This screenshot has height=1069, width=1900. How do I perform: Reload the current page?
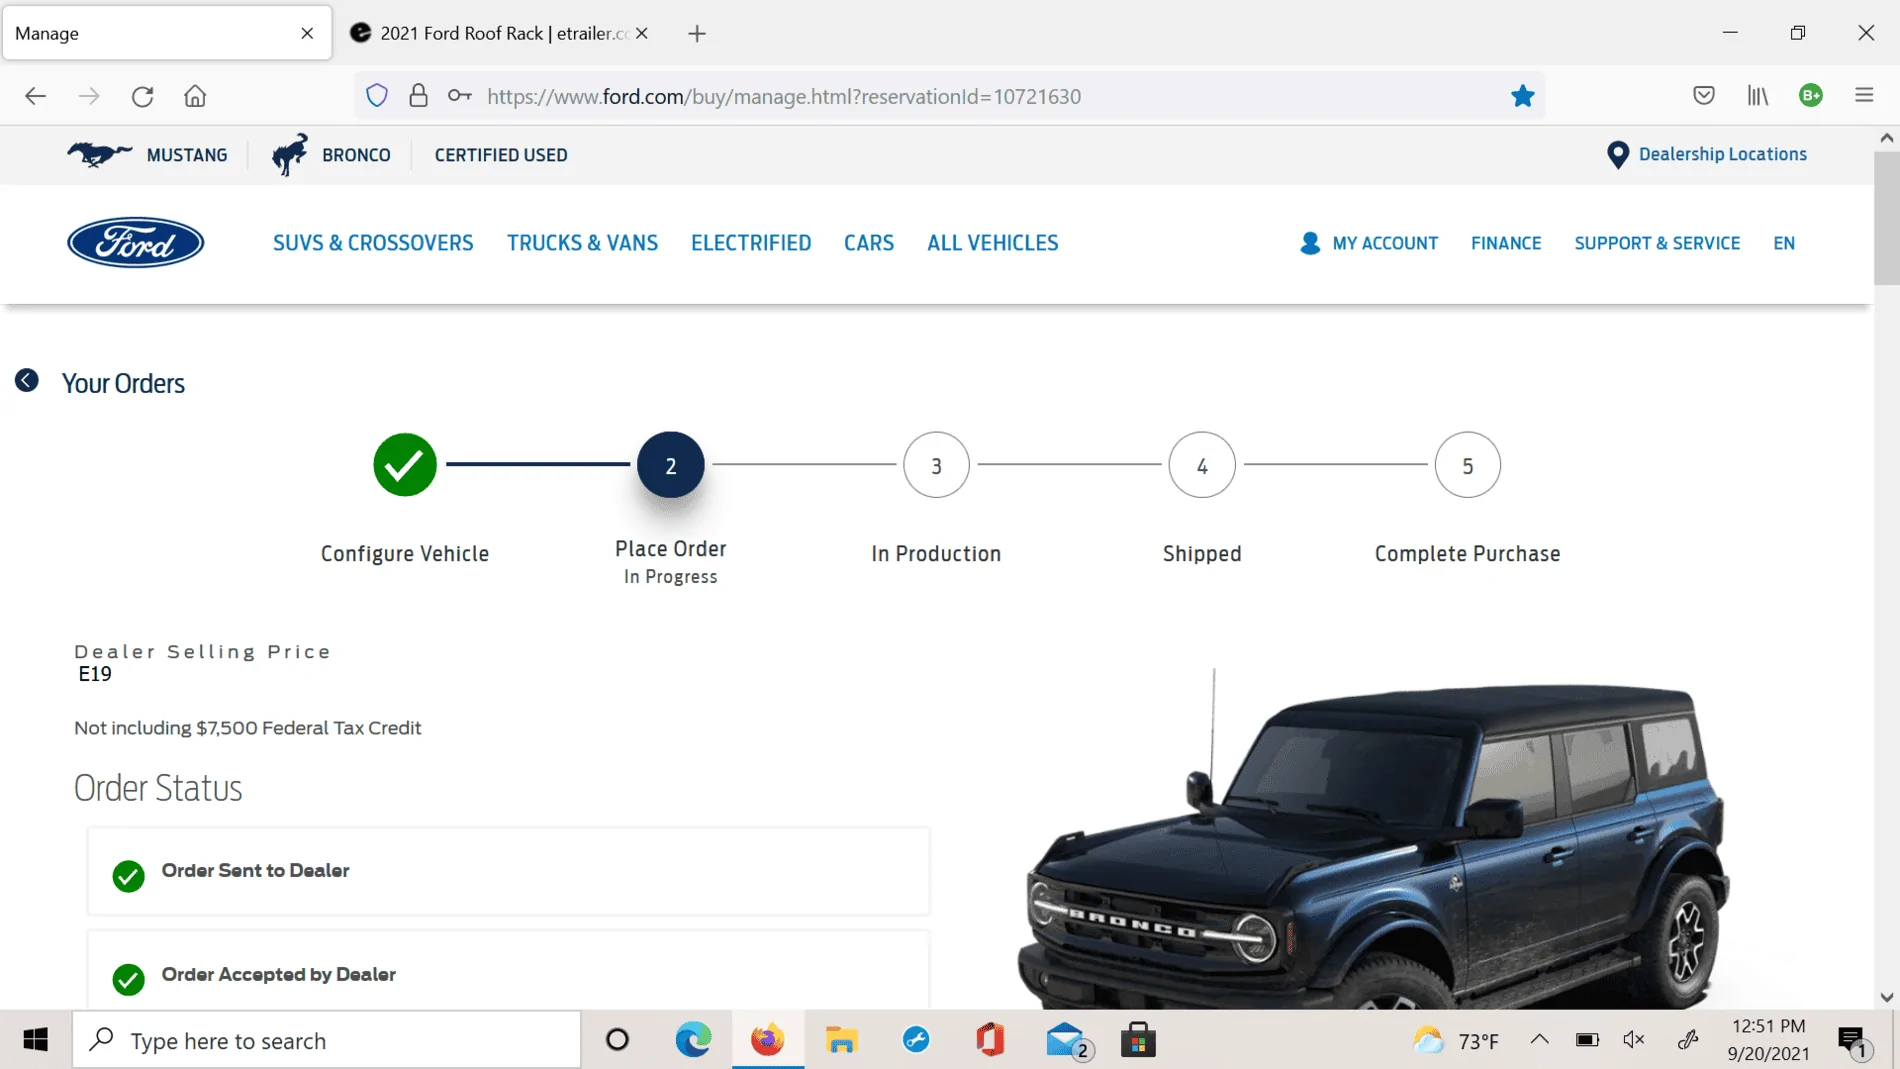click(x=143, y=96)
